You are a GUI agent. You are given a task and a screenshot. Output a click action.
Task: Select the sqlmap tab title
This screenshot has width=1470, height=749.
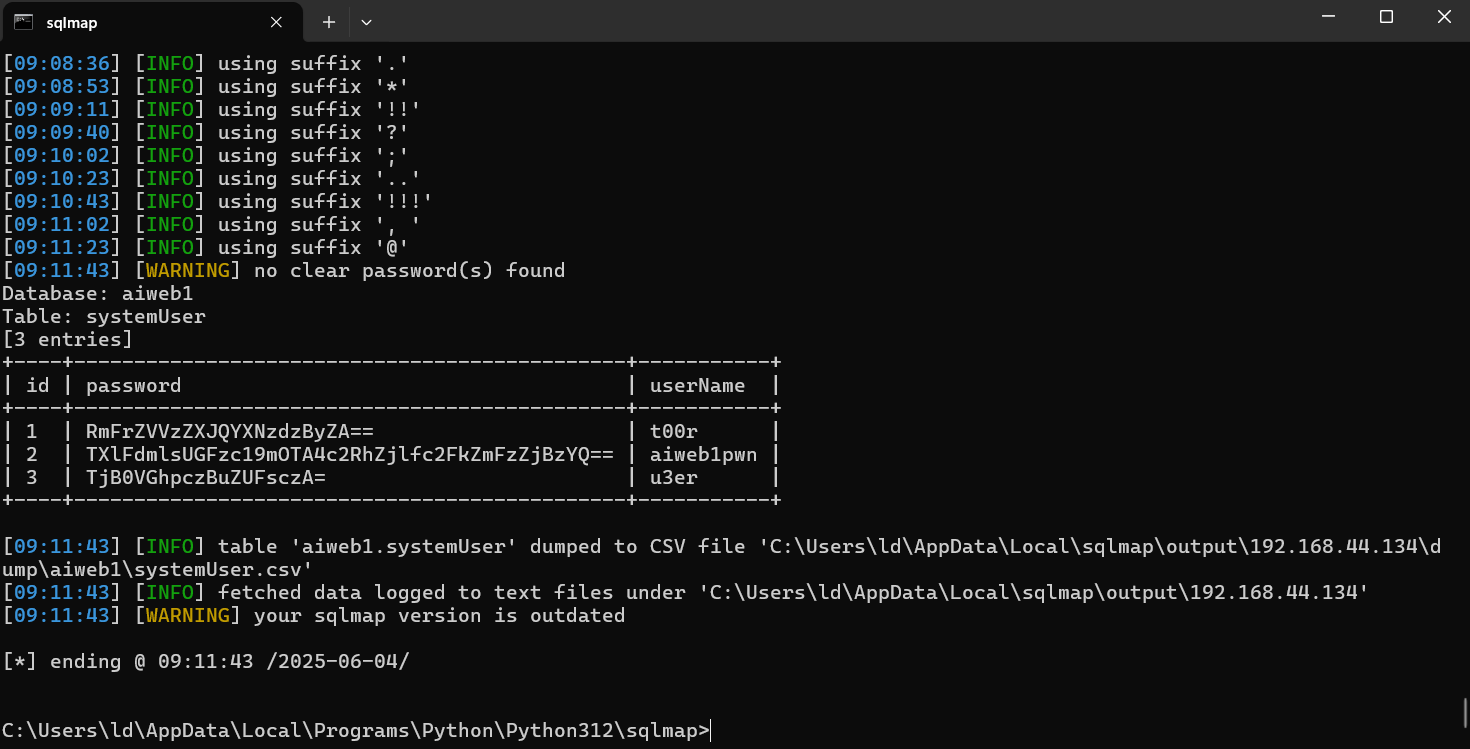(x=72, y=22)
